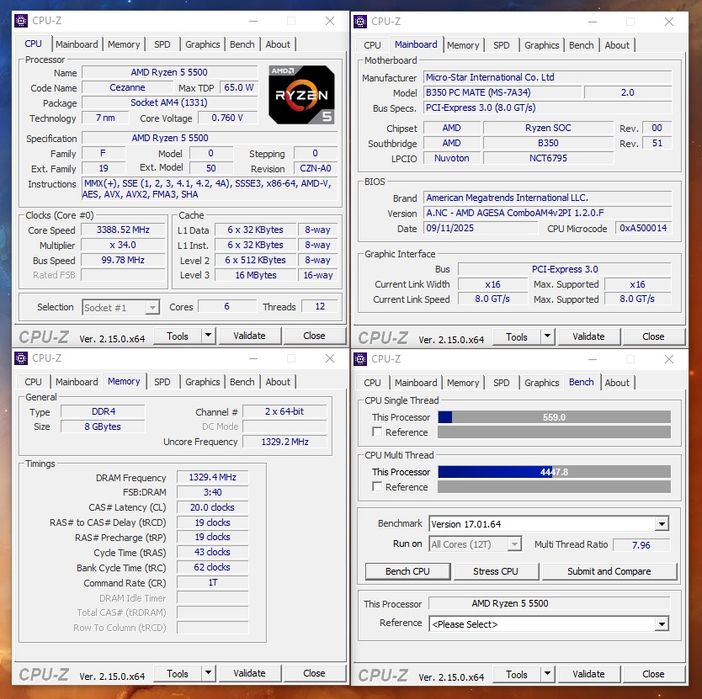Screen dimensions: 702x699
Task: Click Close button in Memory window
Action: (x=314, y=673)
